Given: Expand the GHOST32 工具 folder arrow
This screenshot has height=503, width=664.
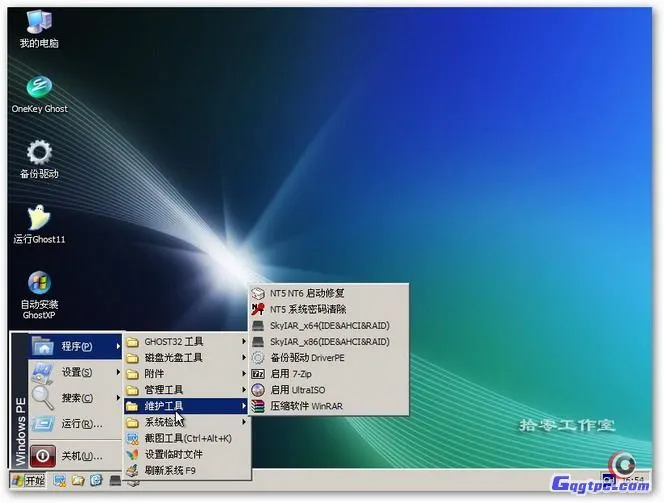Looking at the screenshot, I should pyautogui.click(x=244, y=341).
